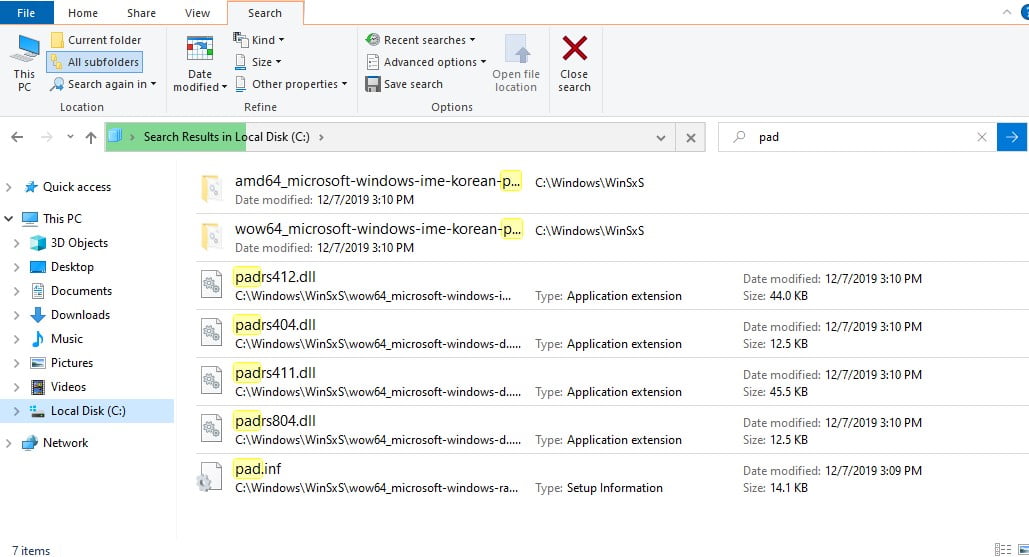The width and height of the screenshot is (1029, 557).
Task: Select Pictures in navigation pane
Action: click(x=72, y=363)
